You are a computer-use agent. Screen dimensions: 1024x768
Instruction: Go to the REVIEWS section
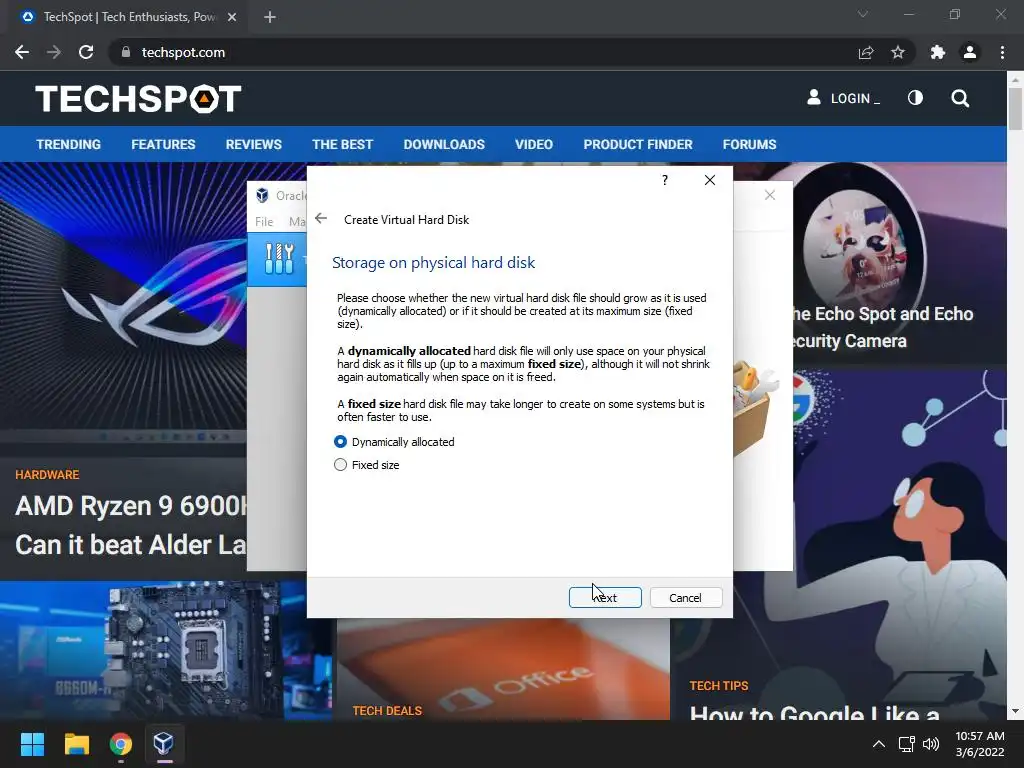(x=253, y=144)
